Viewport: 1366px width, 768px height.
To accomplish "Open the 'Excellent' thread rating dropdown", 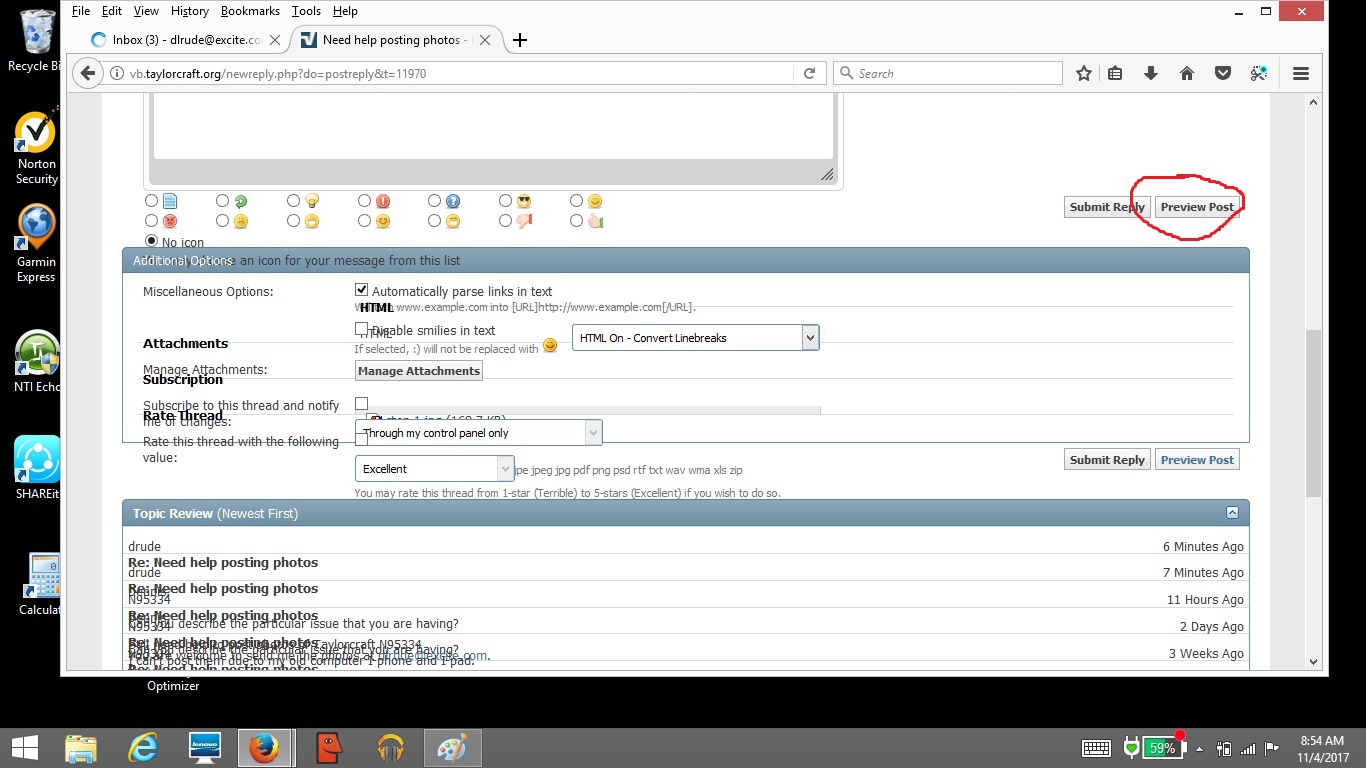I will pyautogui.click(x=435, y=468).
